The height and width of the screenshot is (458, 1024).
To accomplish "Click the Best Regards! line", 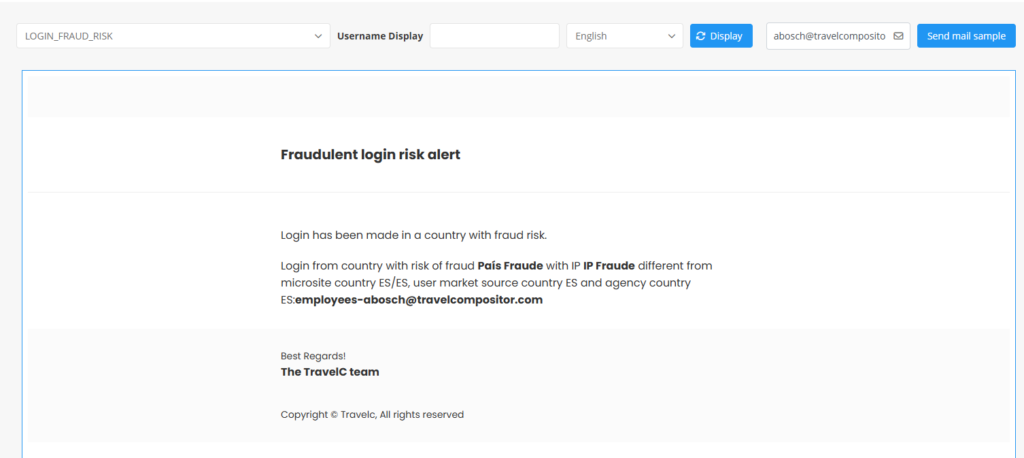I will 313,356.
